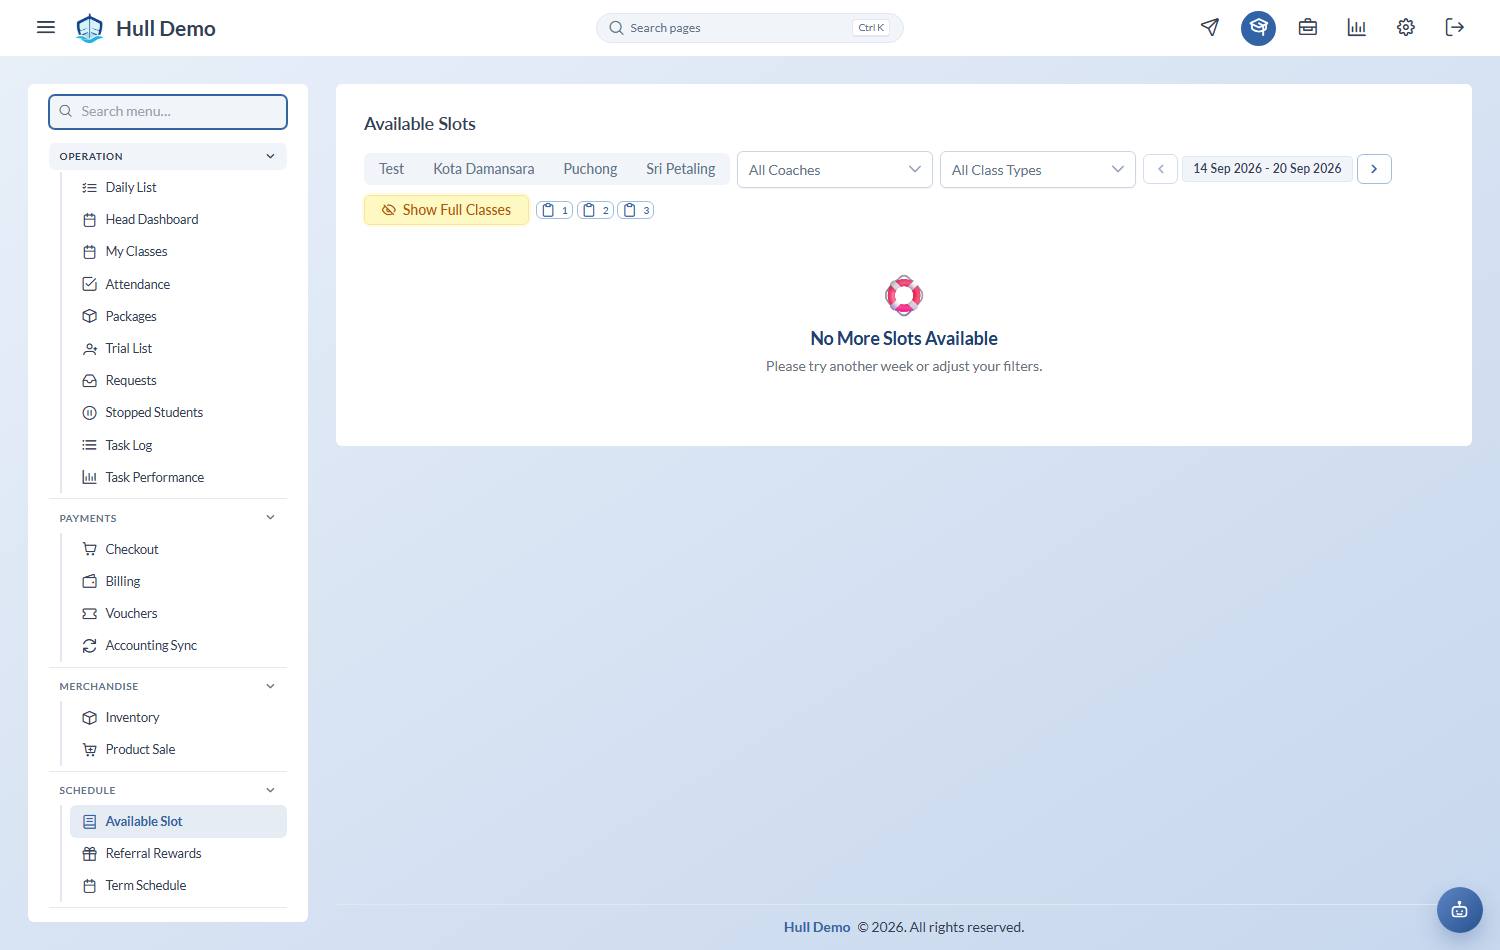Collapse the Merchandise menu section

(168, 686)
